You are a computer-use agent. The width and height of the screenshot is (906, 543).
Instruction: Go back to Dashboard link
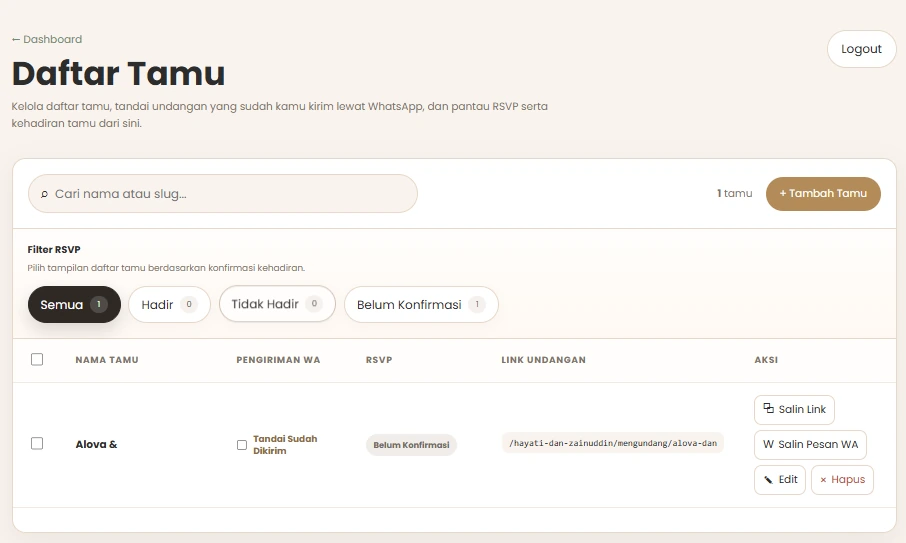point(47,39)
